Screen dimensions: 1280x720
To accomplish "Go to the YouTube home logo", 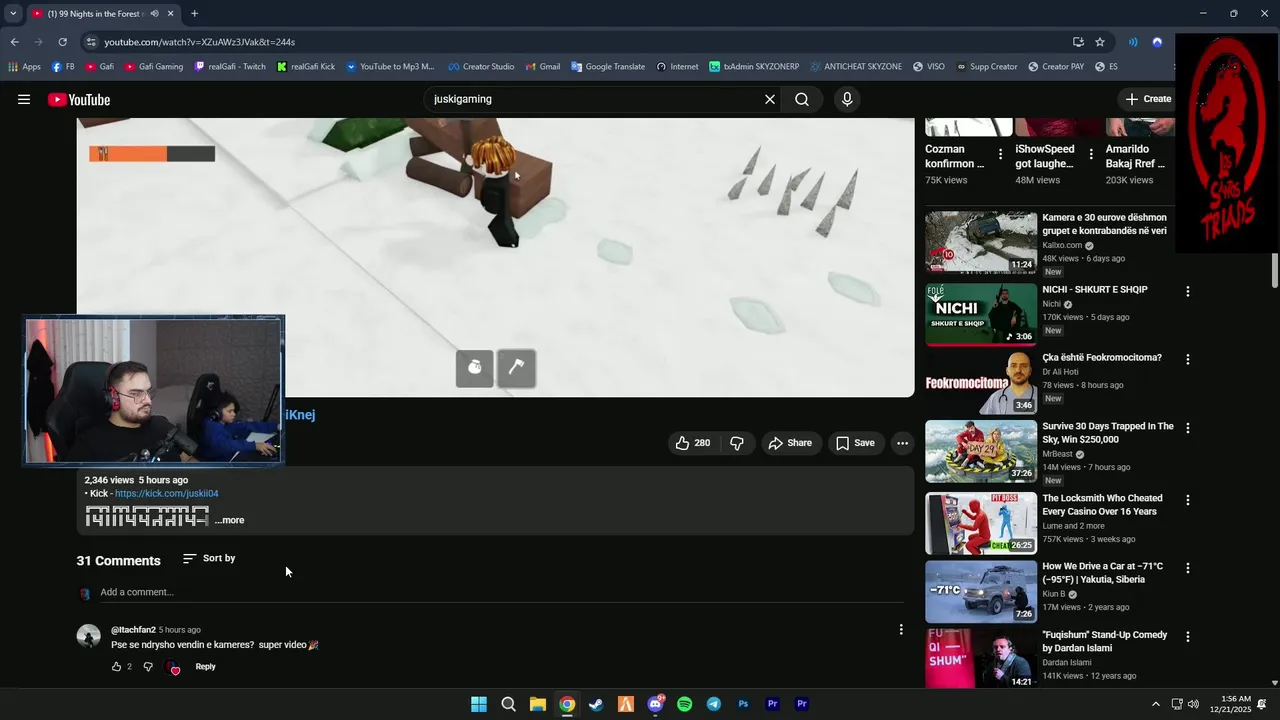I will tap(79, 99).
